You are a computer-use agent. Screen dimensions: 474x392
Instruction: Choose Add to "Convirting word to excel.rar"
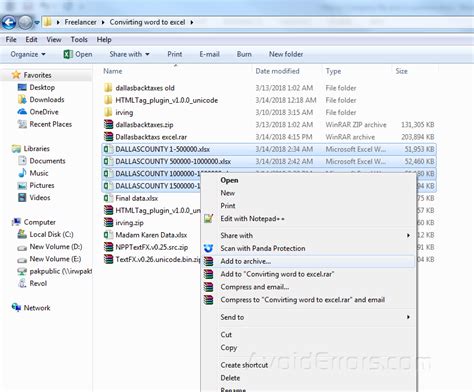coord(277,274)
